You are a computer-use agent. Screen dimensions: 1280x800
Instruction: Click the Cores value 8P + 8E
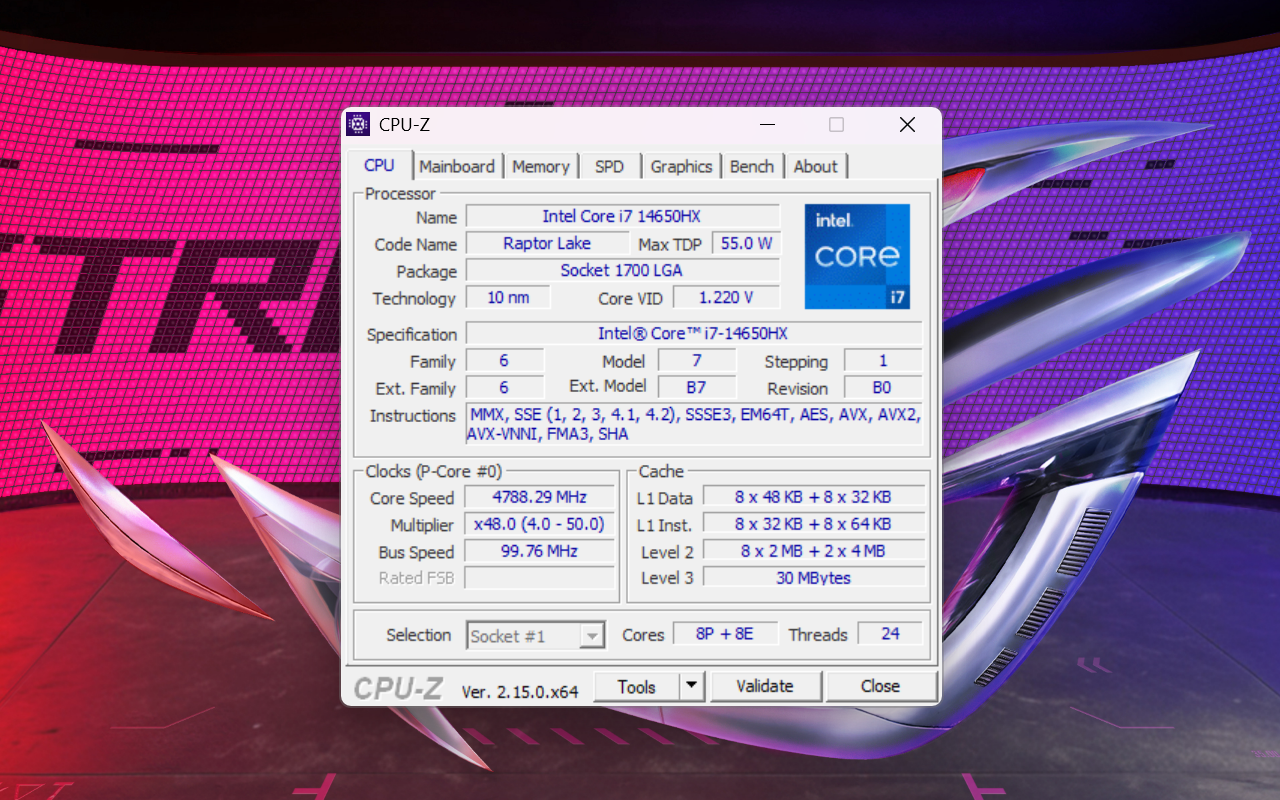(x=725, y=634)
